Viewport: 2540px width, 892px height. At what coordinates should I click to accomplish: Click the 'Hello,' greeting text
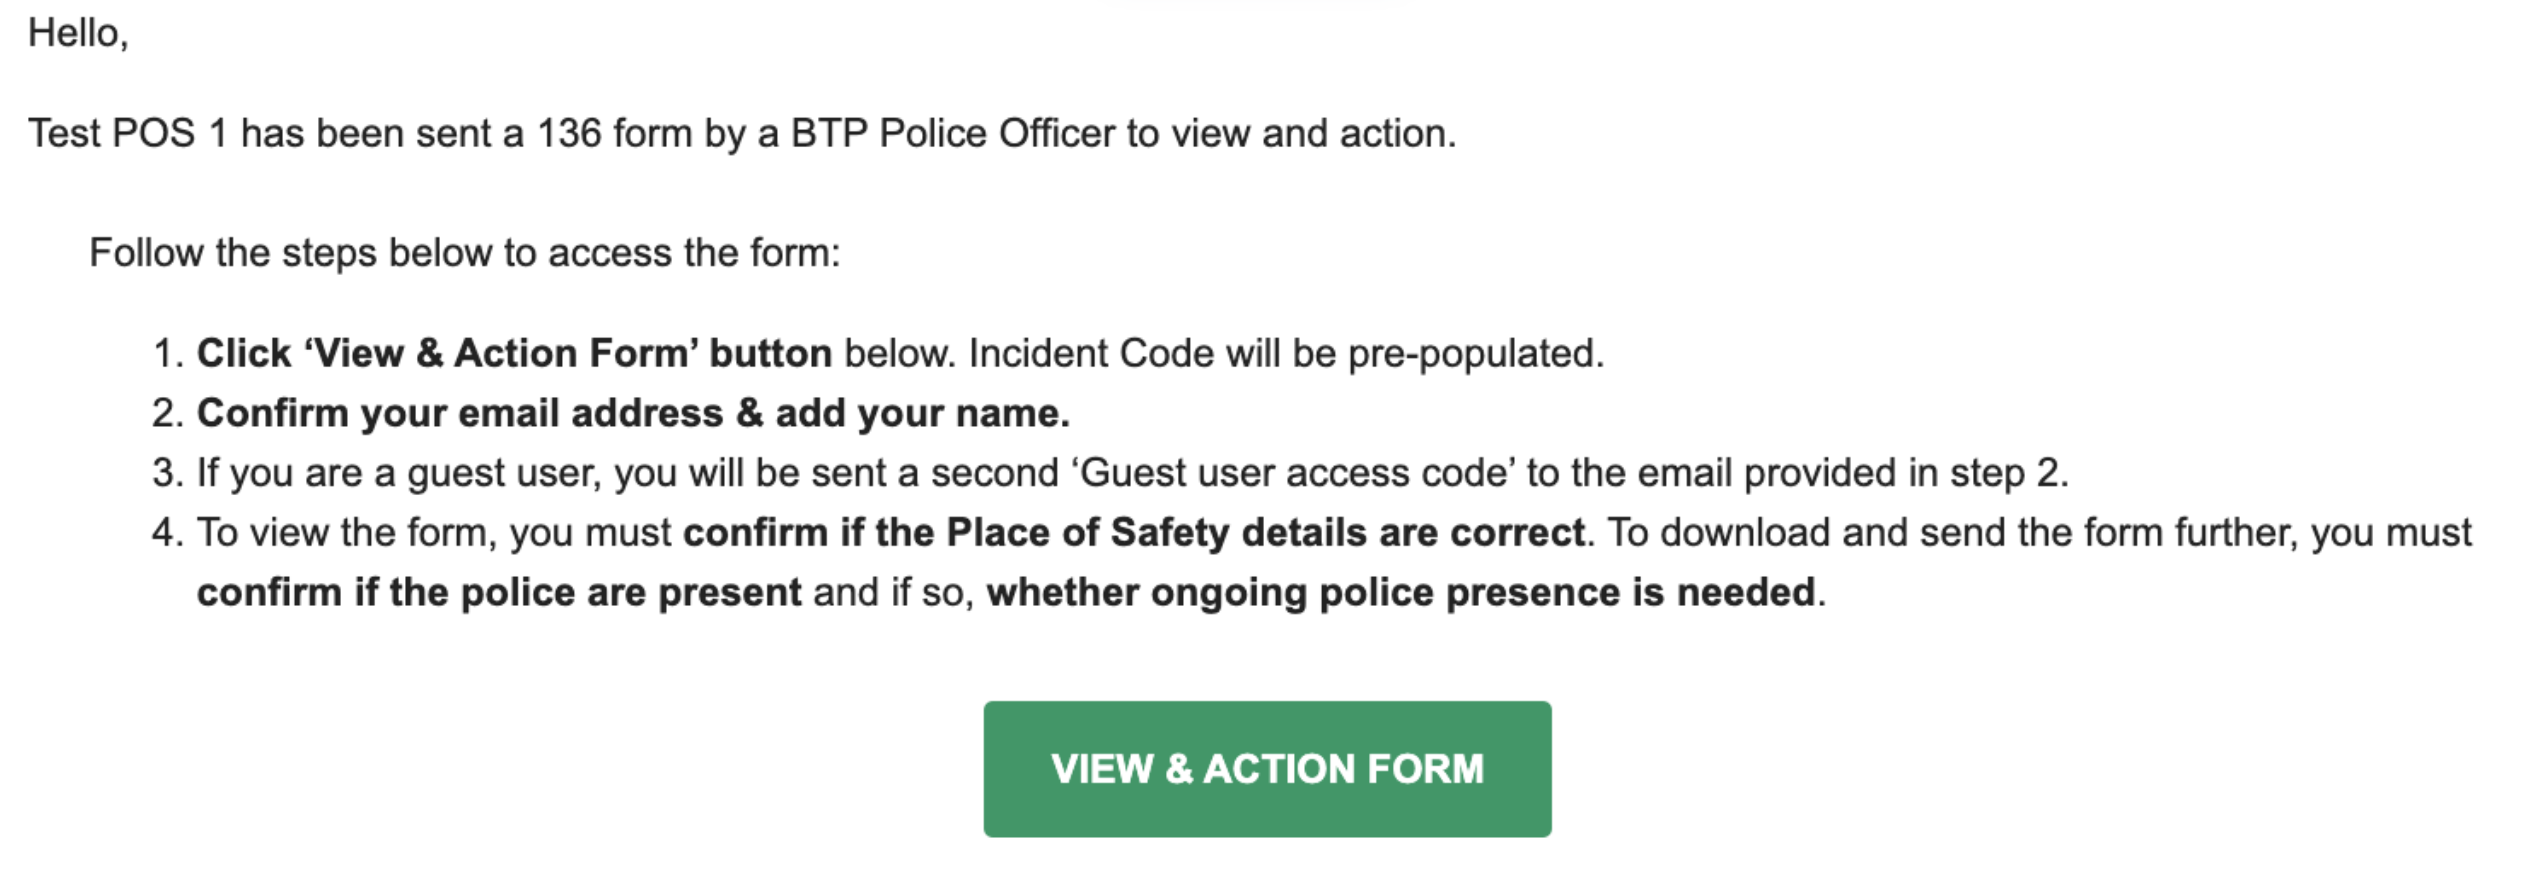tap(78, 34)
